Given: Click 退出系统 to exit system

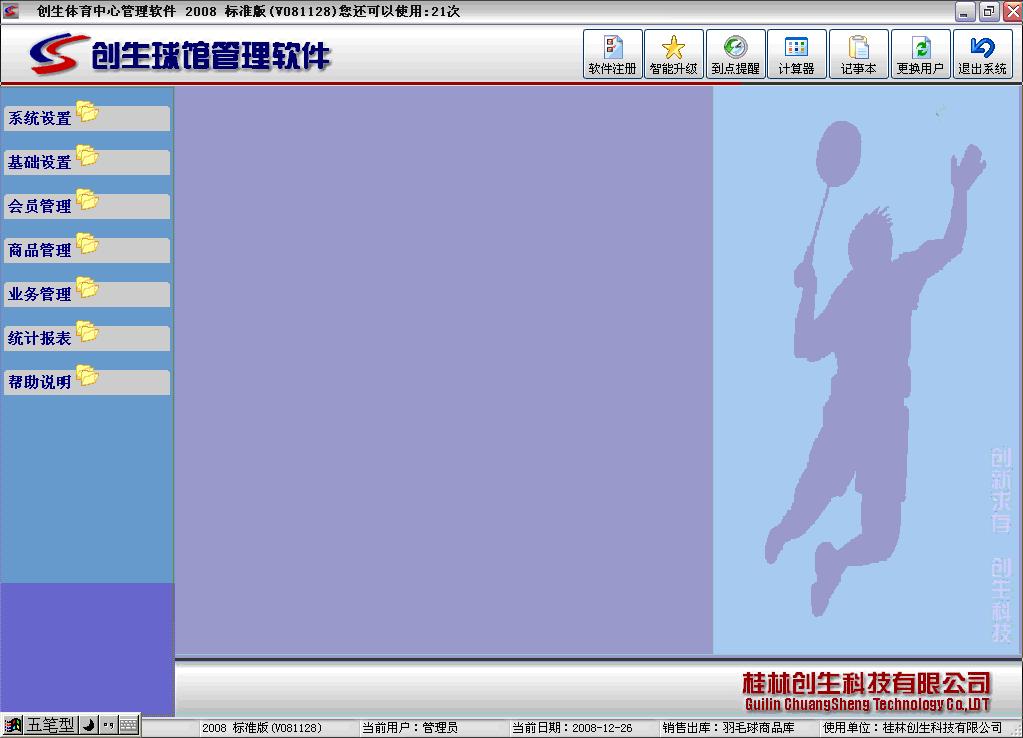Looking at the screenshot, I should (982, 55).
